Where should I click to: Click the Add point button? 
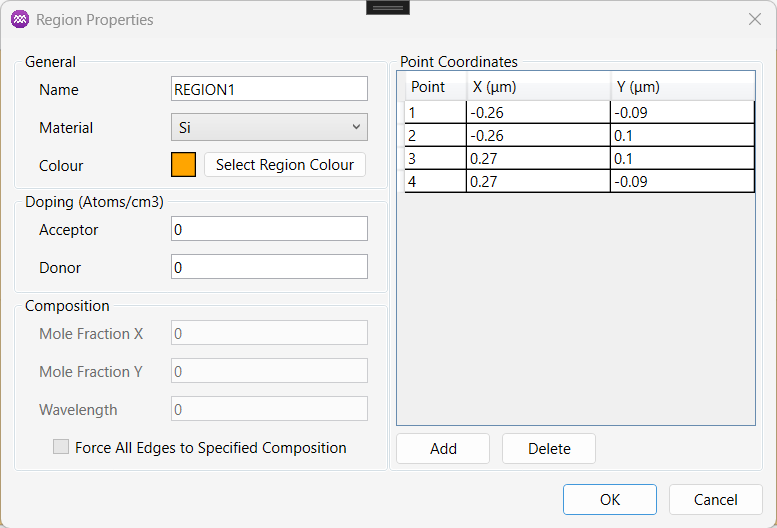[443, 449]
